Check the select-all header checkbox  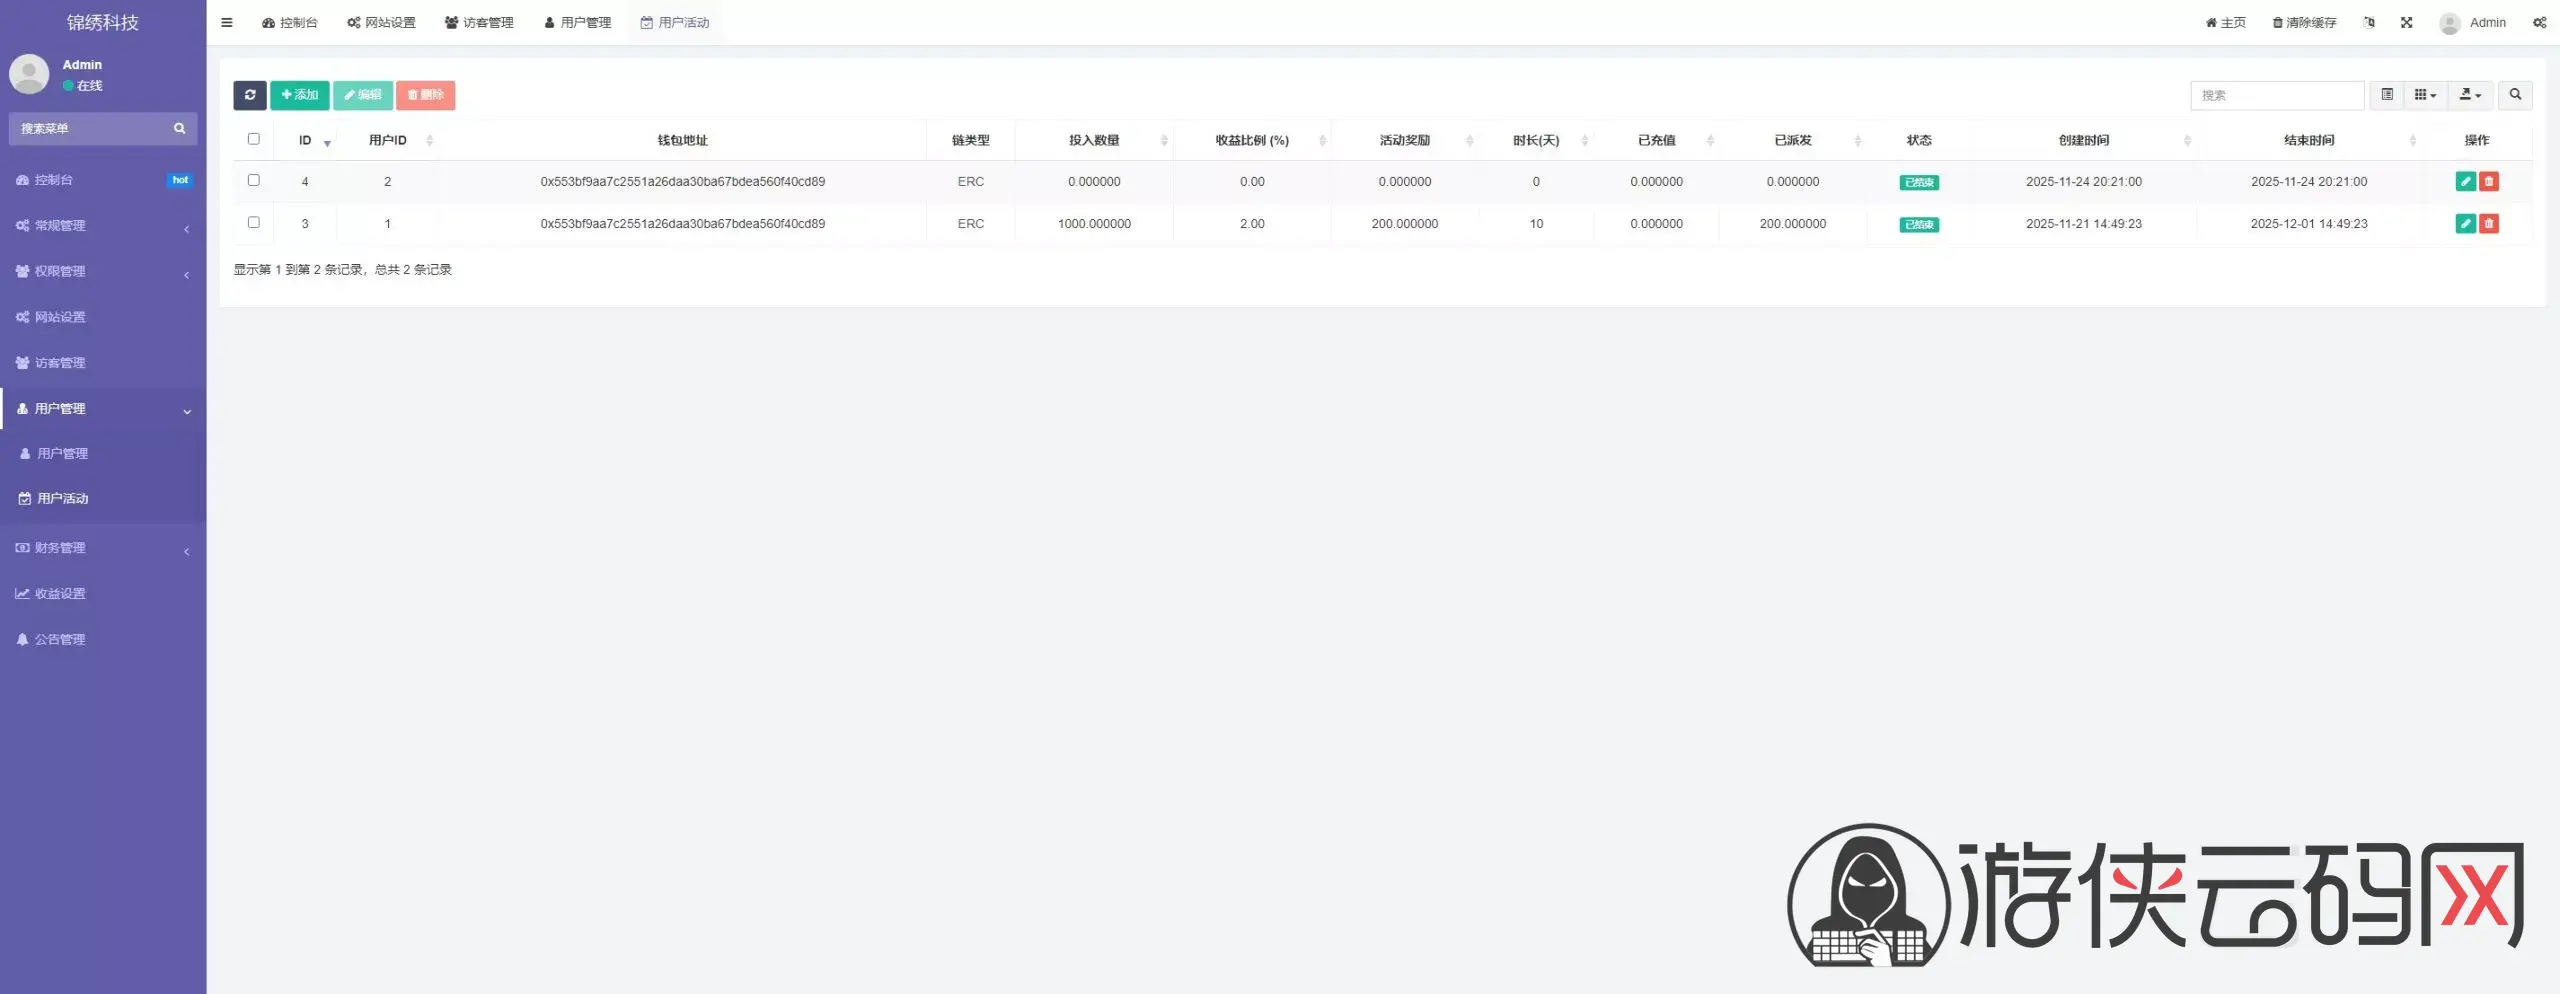pyautogui.click(x=254, y=139)
